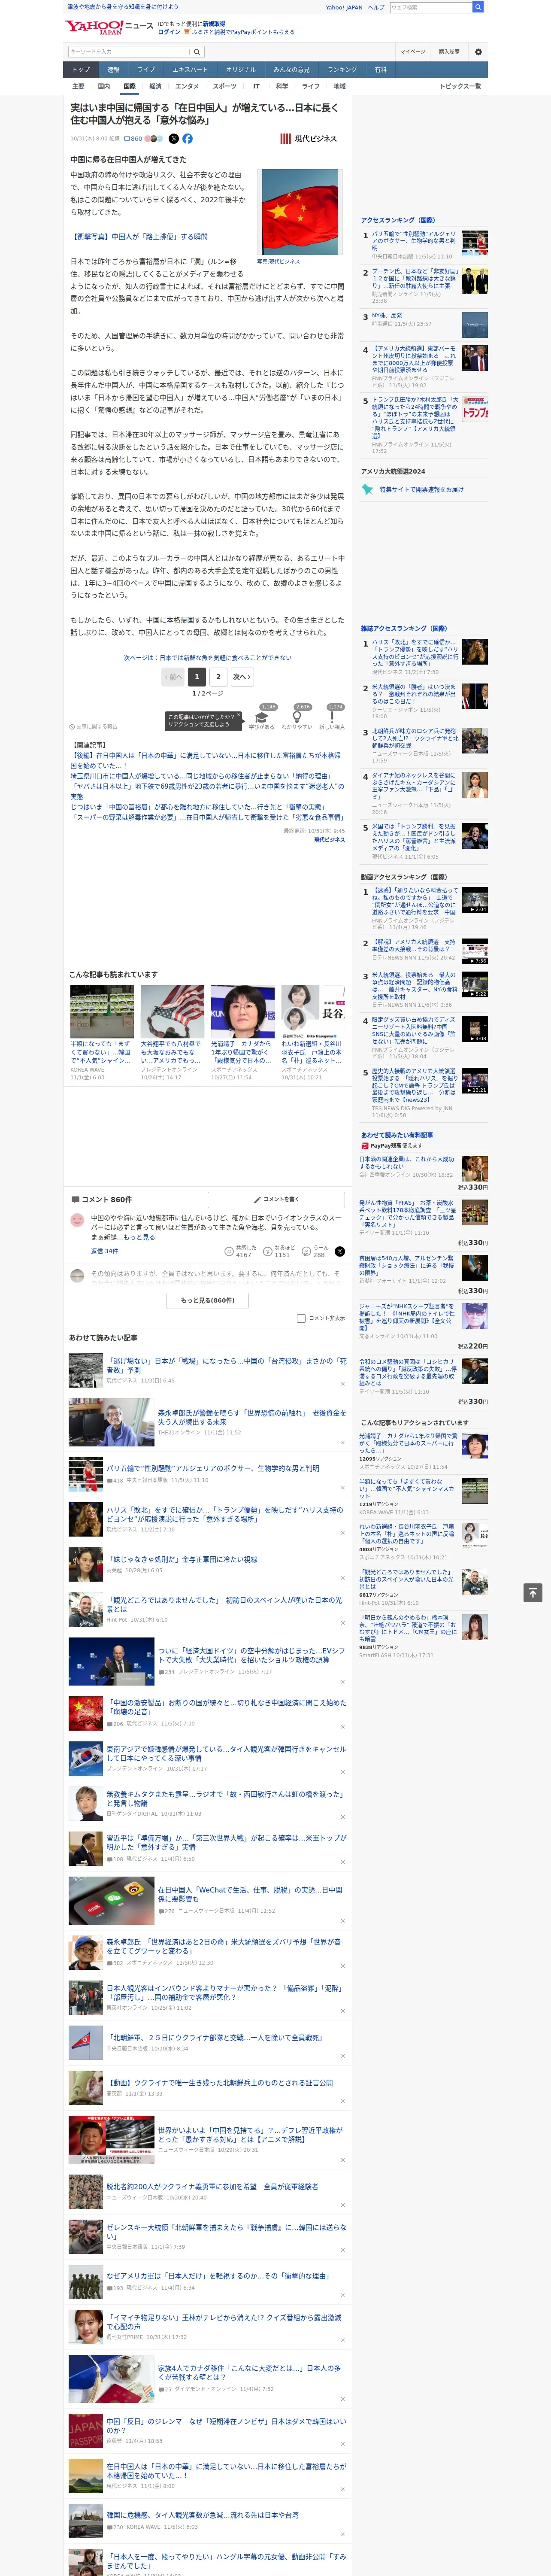Open マイページ
Image resolution: width=551 pixels, height=2576 pixels.
tap(413, 52)
